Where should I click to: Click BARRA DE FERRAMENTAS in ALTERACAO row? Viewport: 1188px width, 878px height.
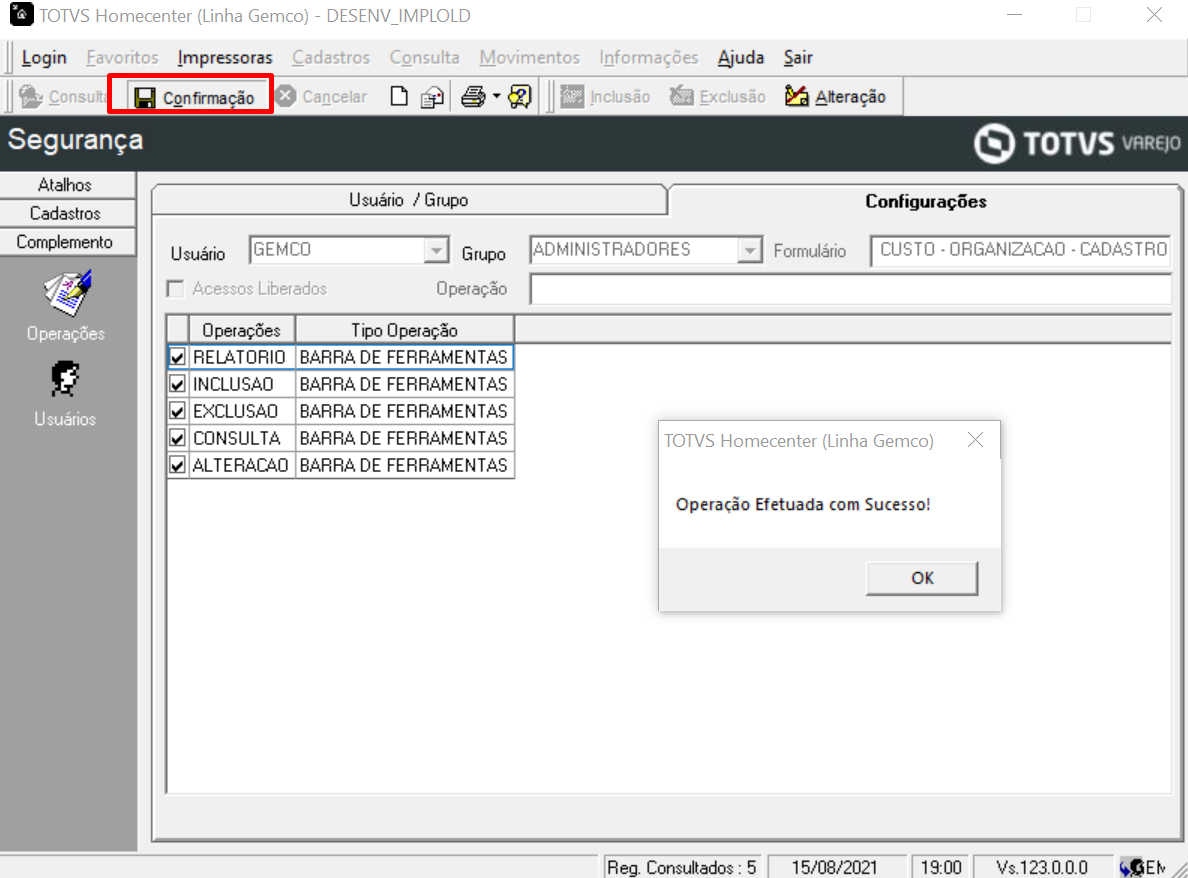click(x=404, y=465)
